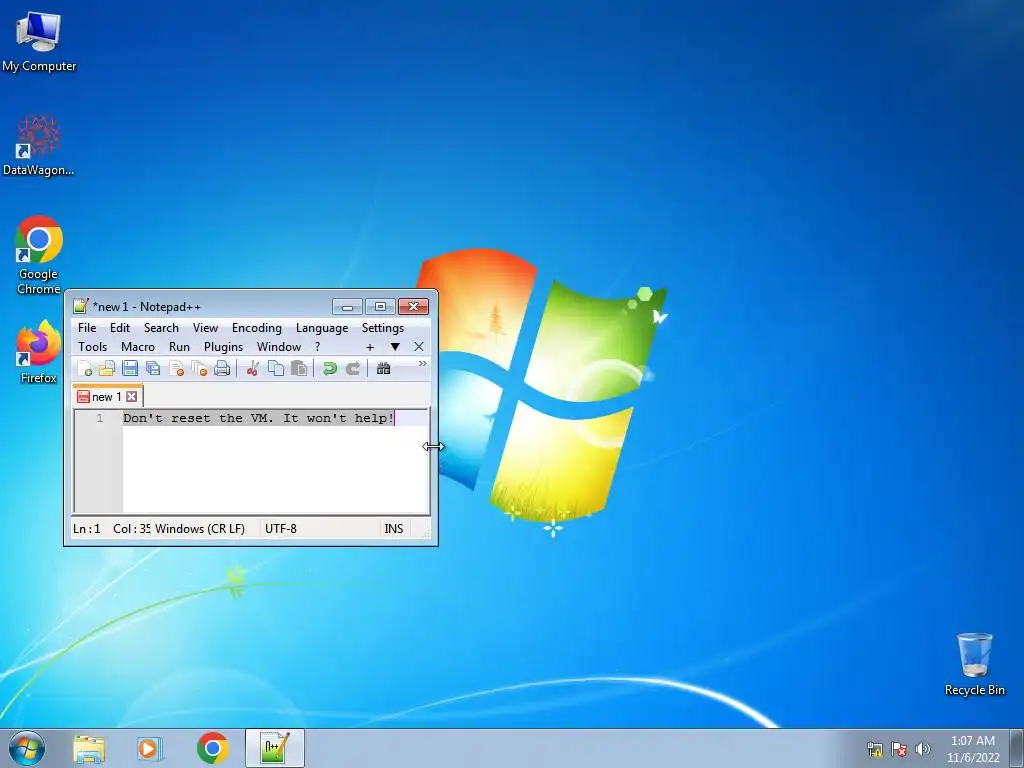Click the Save All toolbar icon
Image resolution: width=1024 pixels, height=768 pixels.
tap(153, 368)
